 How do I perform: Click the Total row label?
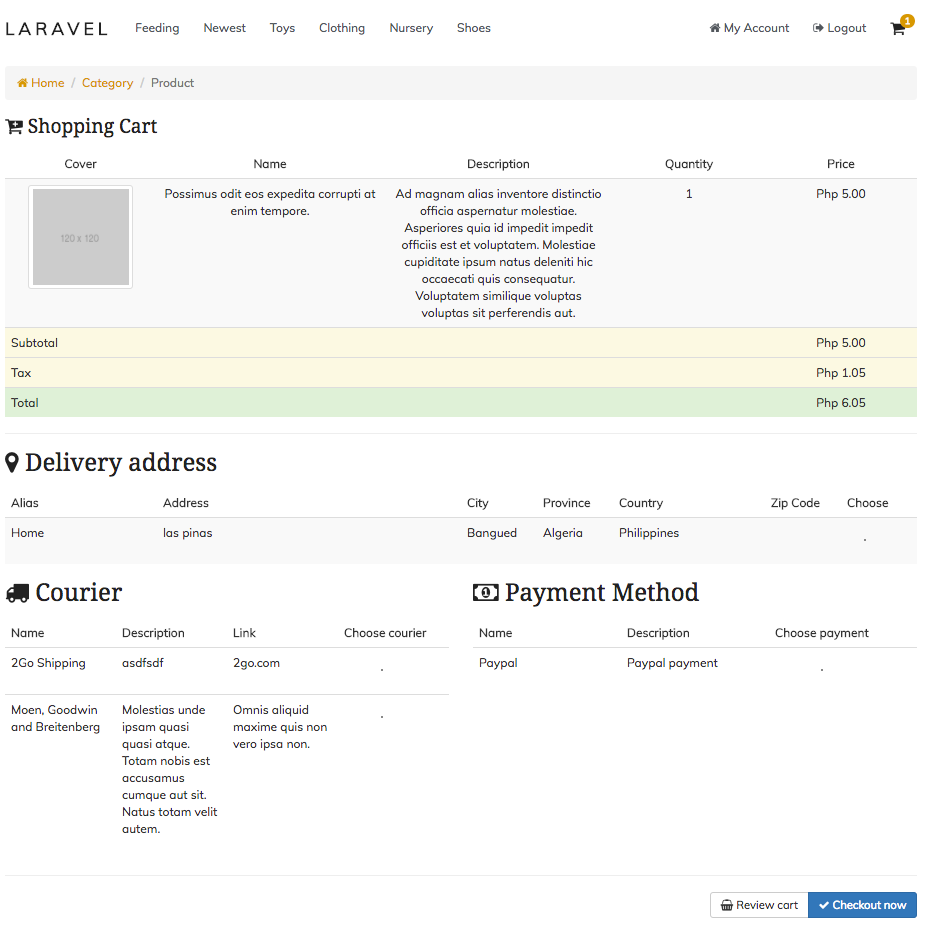click(25, 403)
